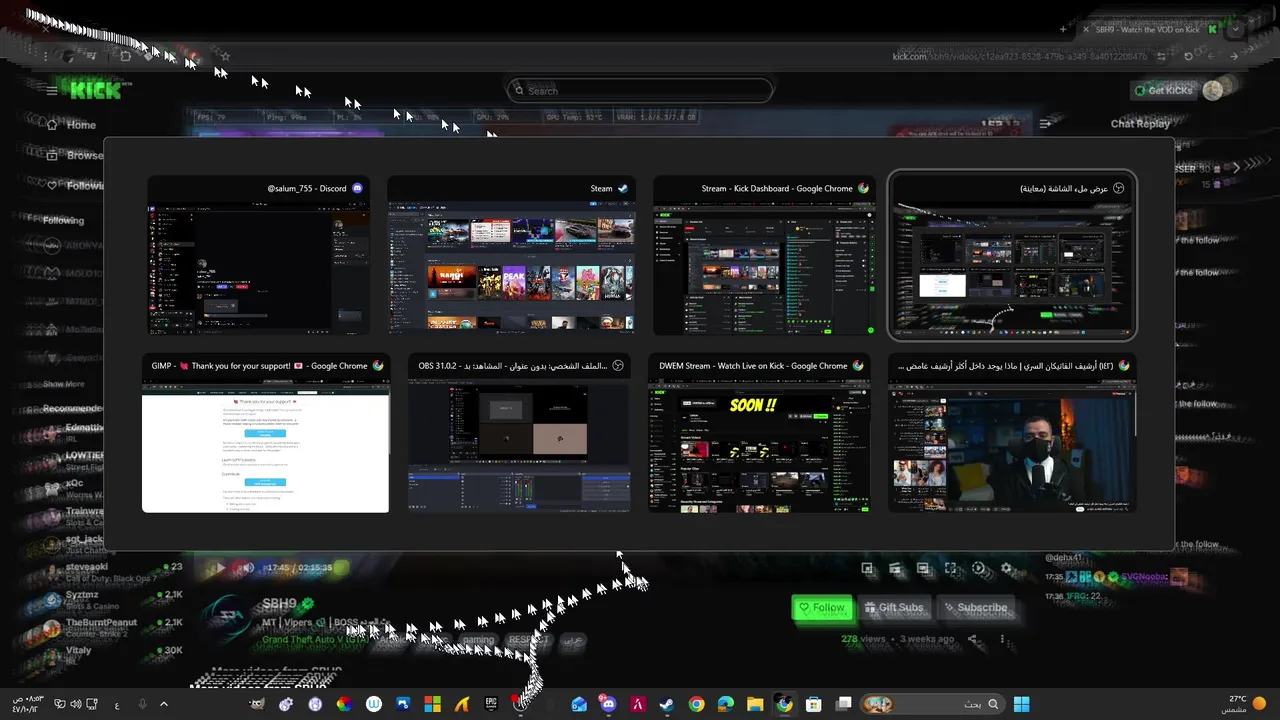1280x720 pixels.
Task: Open Task View from the taskbar
Action: (844, 704)
